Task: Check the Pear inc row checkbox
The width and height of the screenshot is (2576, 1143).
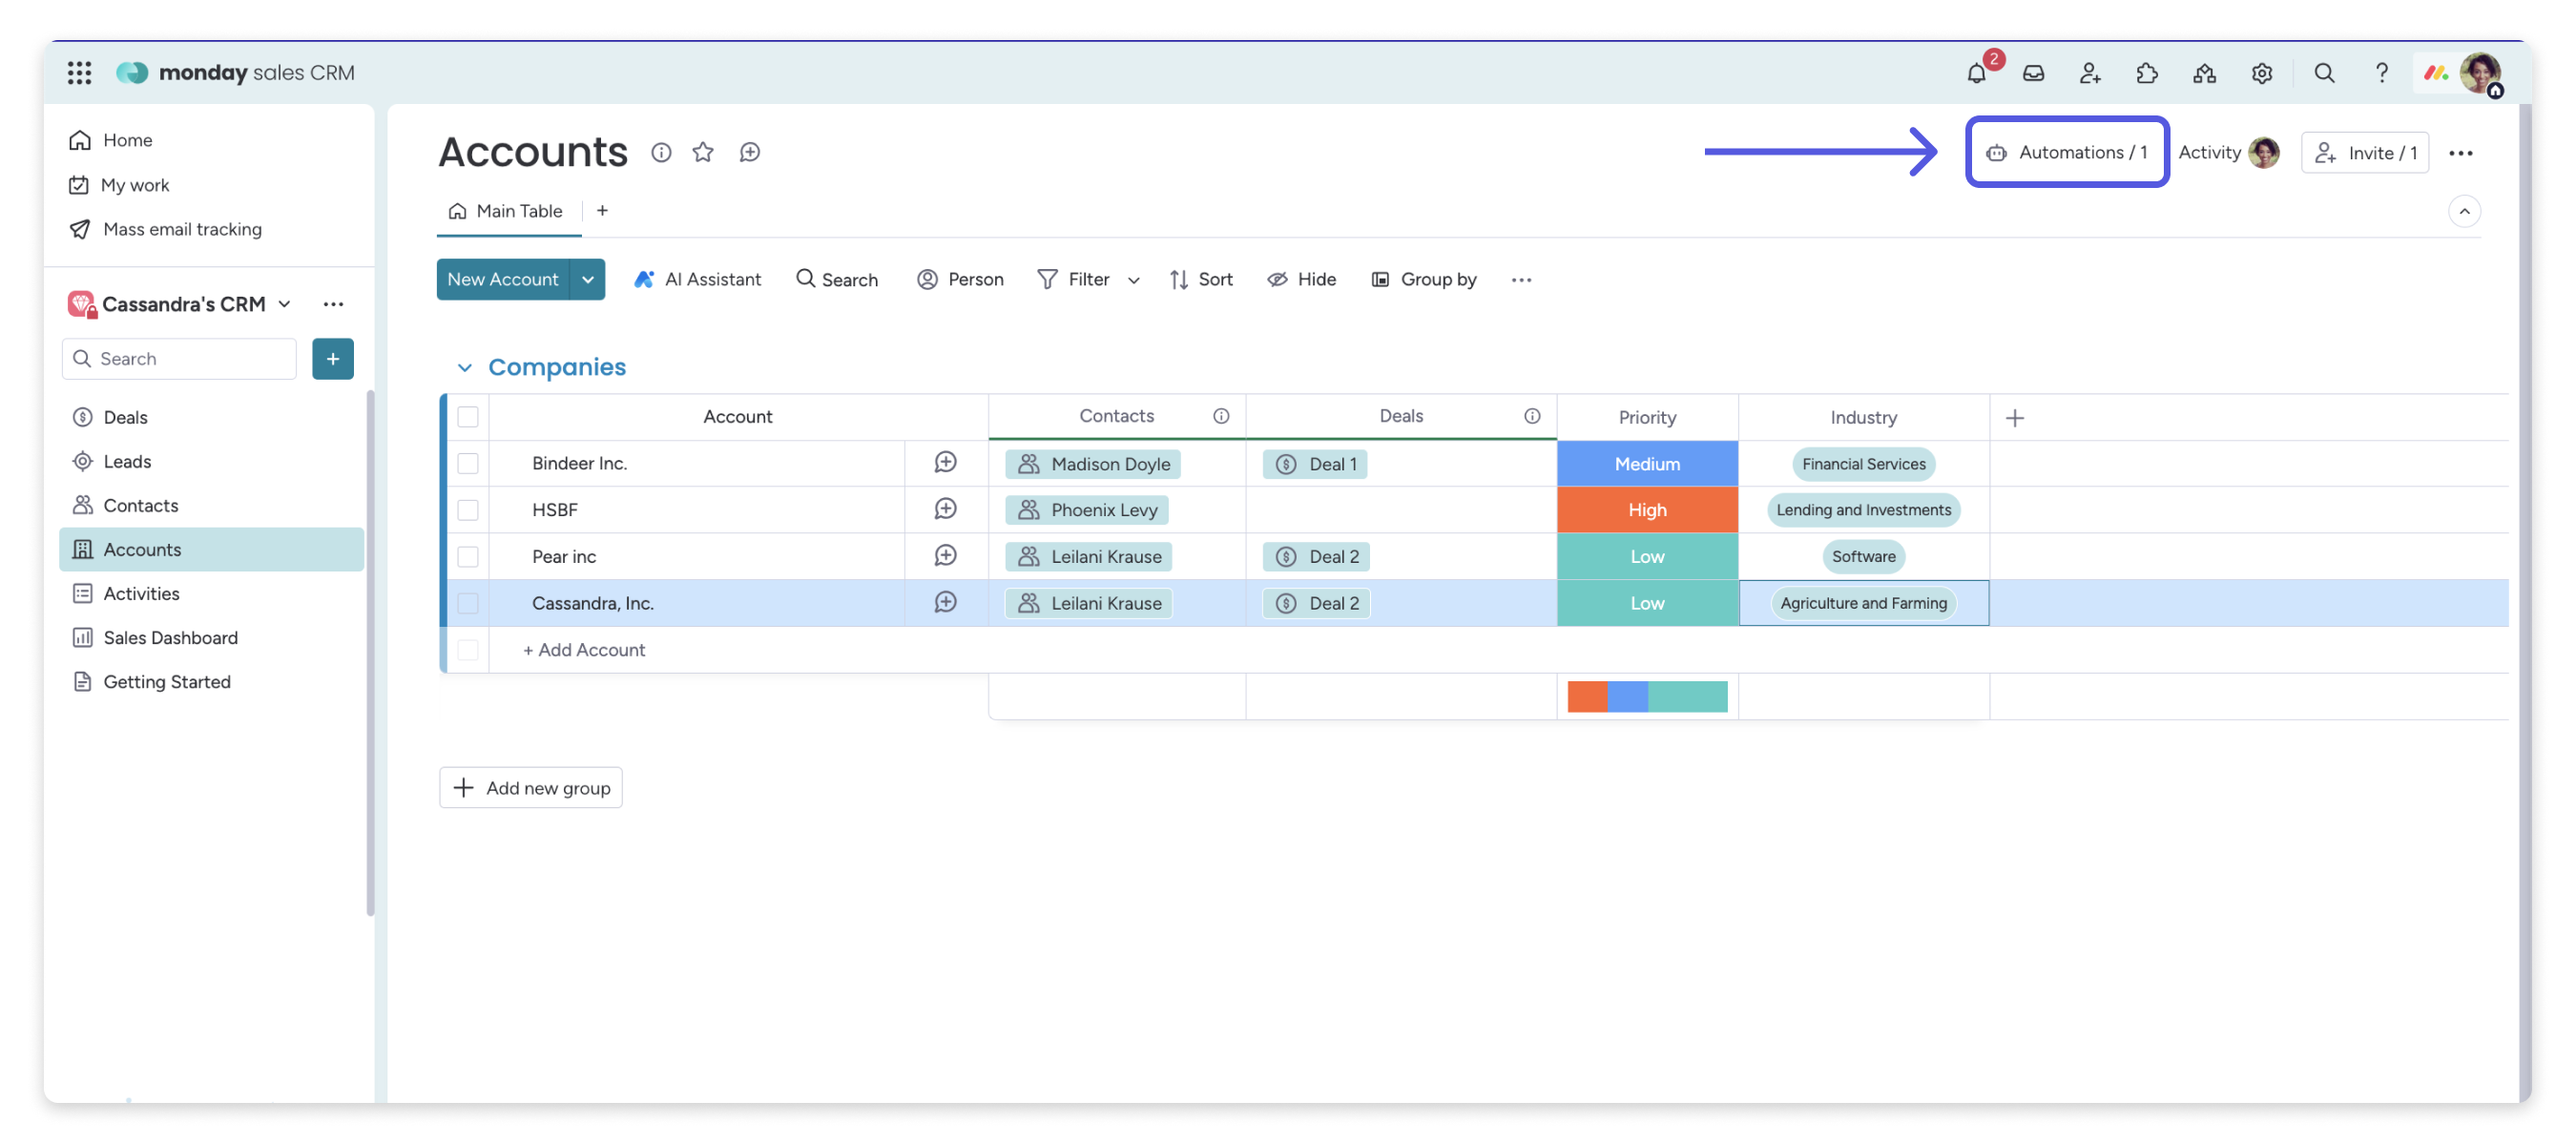Action: (468, 556)
